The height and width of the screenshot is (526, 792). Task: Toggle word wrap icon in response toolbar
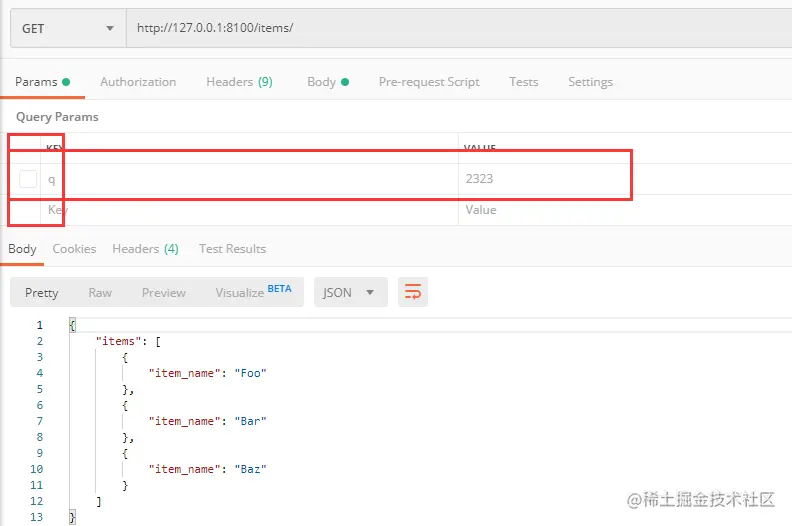pyautogui.click(x=413, y=292)
